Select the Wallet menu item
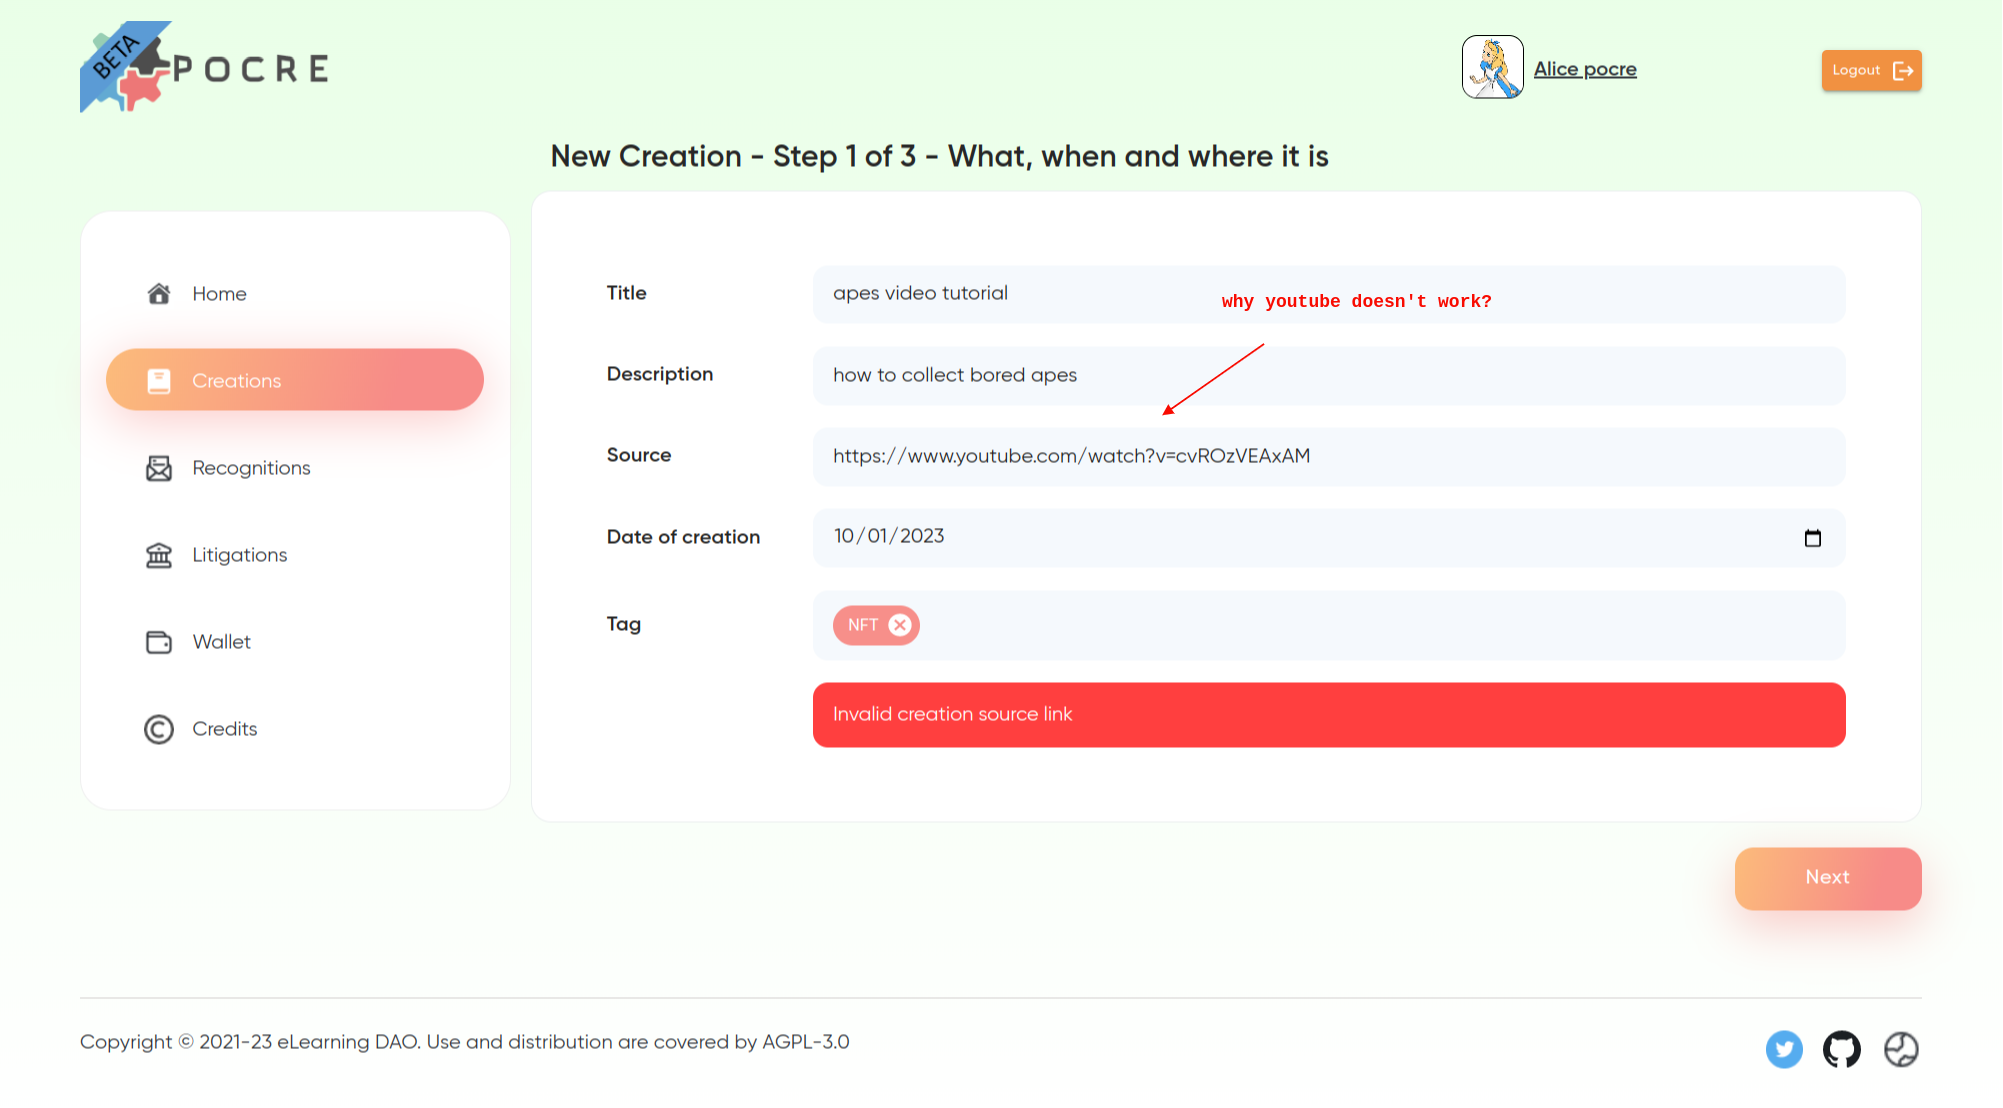Viewport: 2003px width, 1108px height. click(222, 641)
